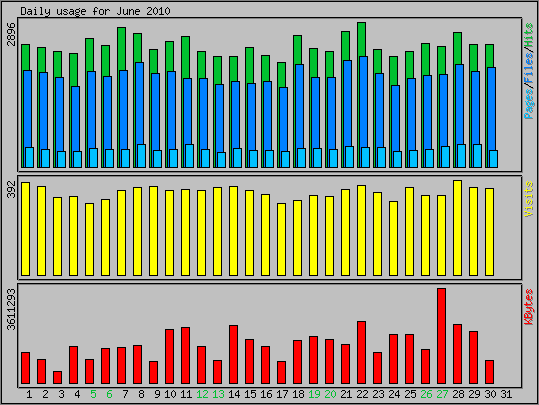Click the cyan Pages bar for day 29
539x405 pixels.
[477, 156]
